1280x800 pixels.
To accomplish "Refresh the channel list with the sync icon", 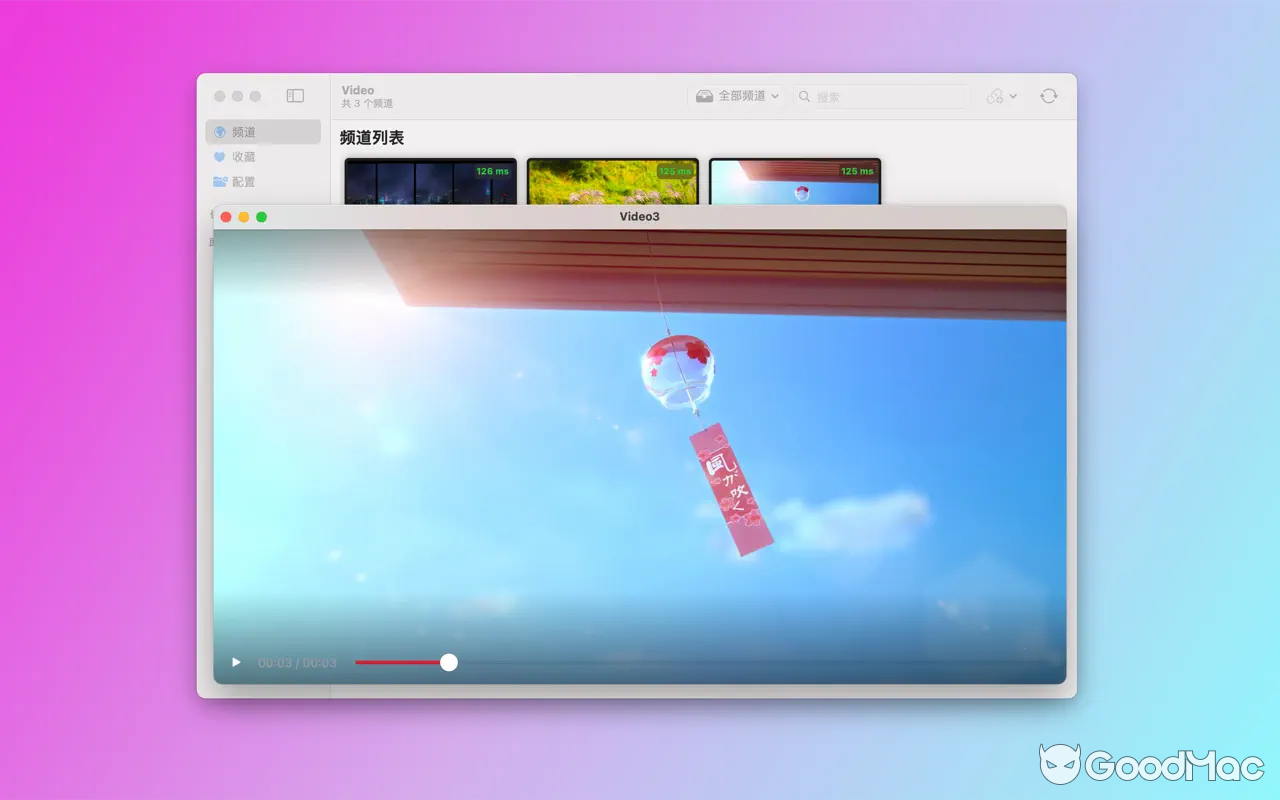I will click(x=1048, y=95).
